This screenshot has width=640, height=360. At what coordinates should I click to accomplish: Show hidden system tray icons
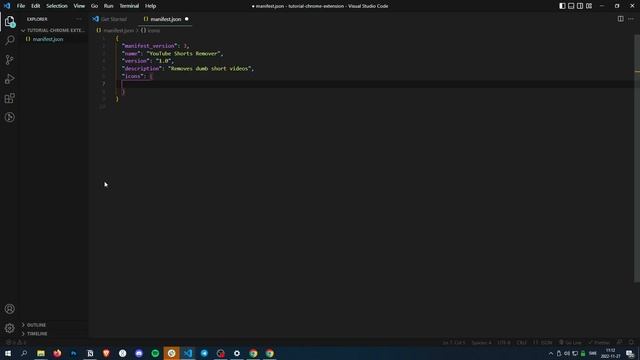(x=551, y=353)
